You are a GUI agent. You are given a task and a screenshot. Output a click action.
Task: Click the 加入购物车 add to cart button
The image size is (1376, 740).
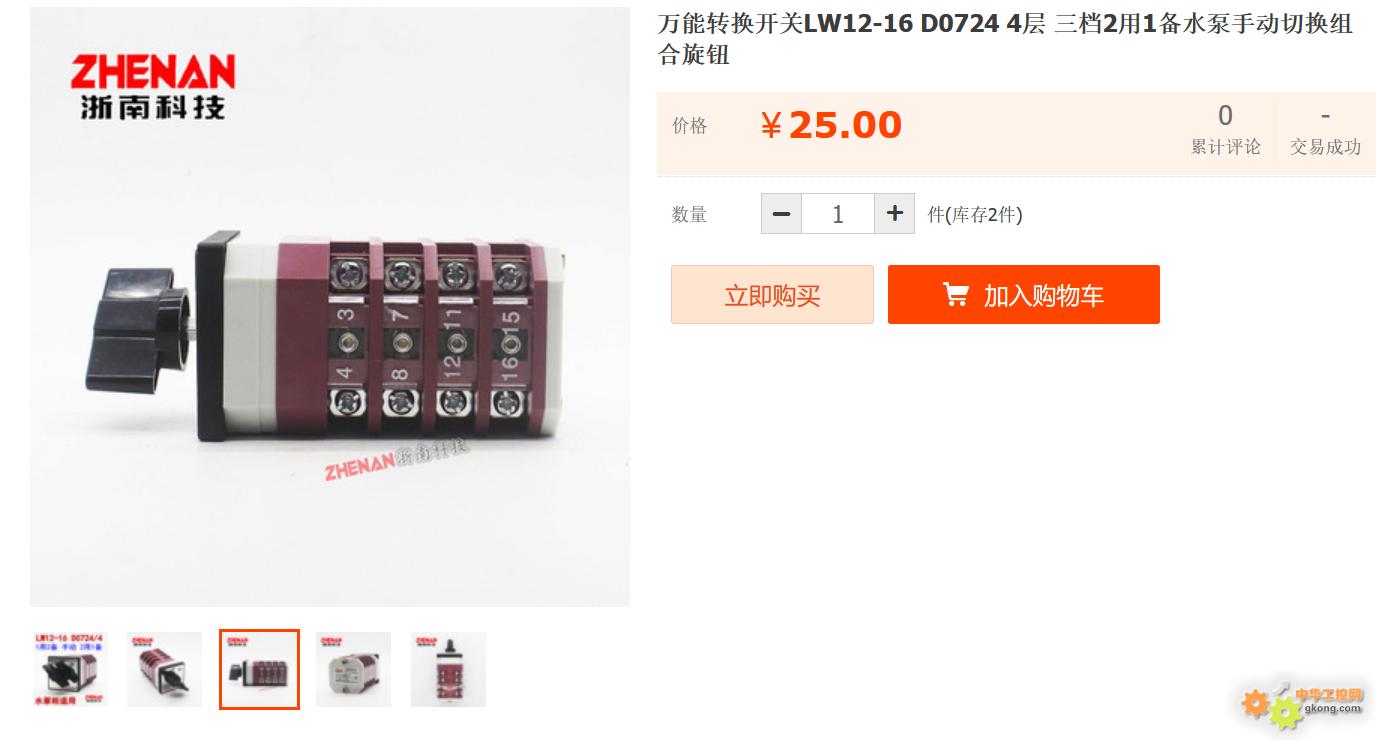(1024, 295)
